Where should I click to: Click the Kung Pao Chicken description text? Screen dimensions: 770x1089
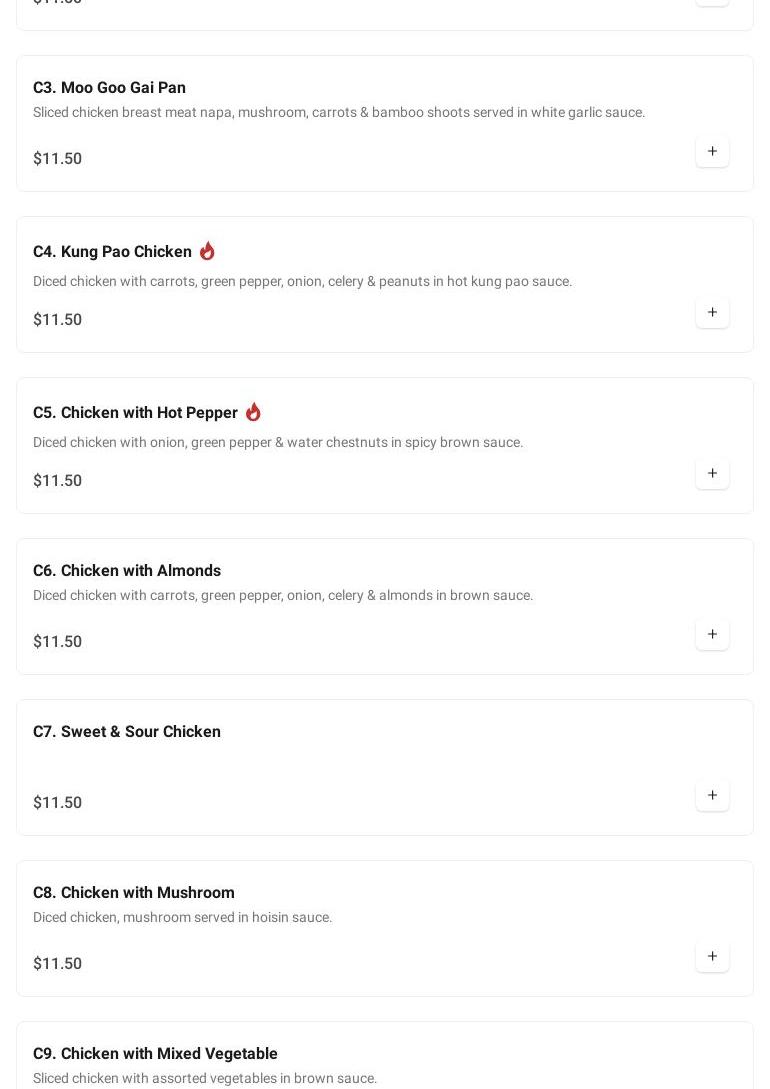(x=302, y=282)
